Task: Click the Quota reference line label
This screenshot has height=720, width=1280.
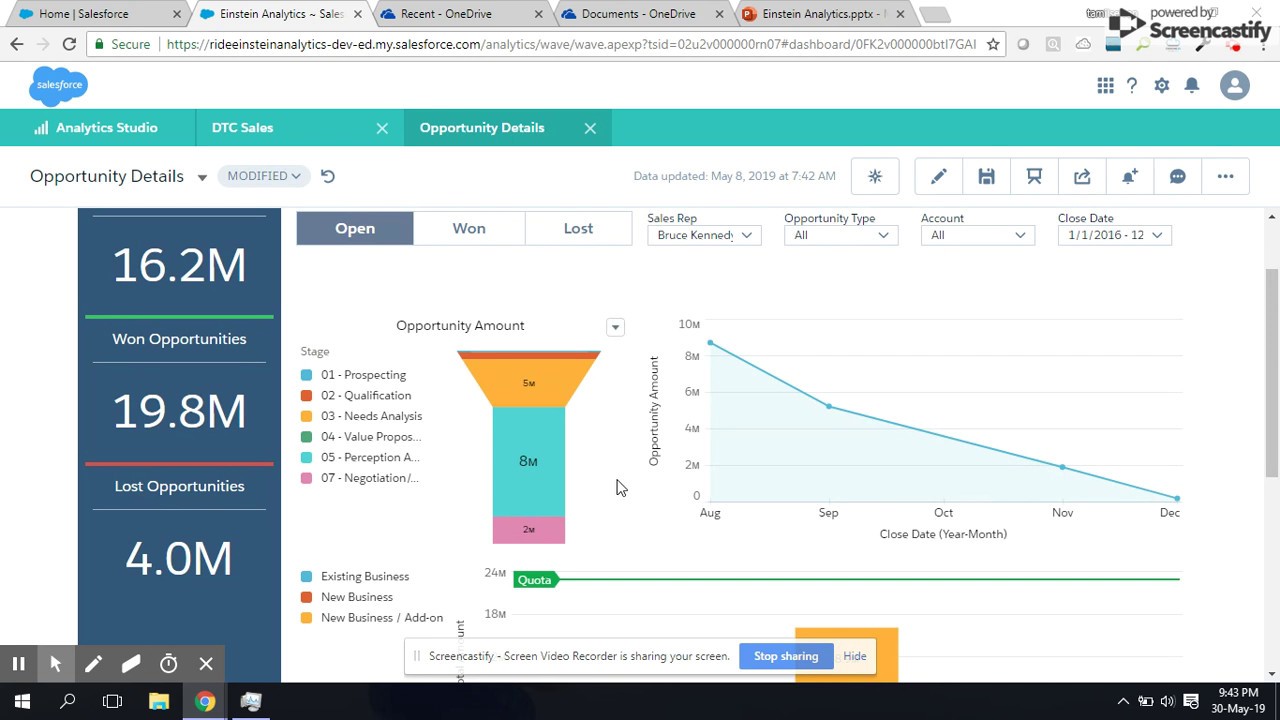Action: (x=535, y=580)
